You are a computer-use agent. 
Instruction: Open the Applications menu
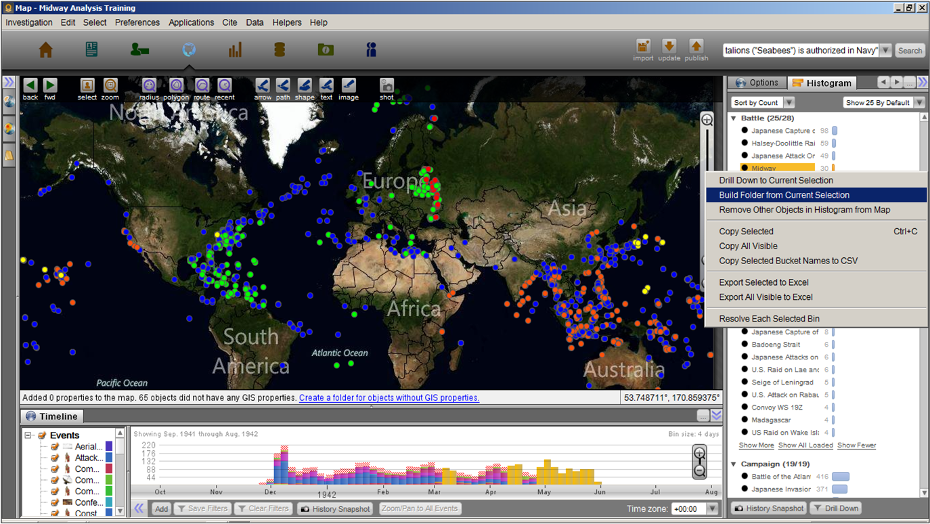click(191, 23)
